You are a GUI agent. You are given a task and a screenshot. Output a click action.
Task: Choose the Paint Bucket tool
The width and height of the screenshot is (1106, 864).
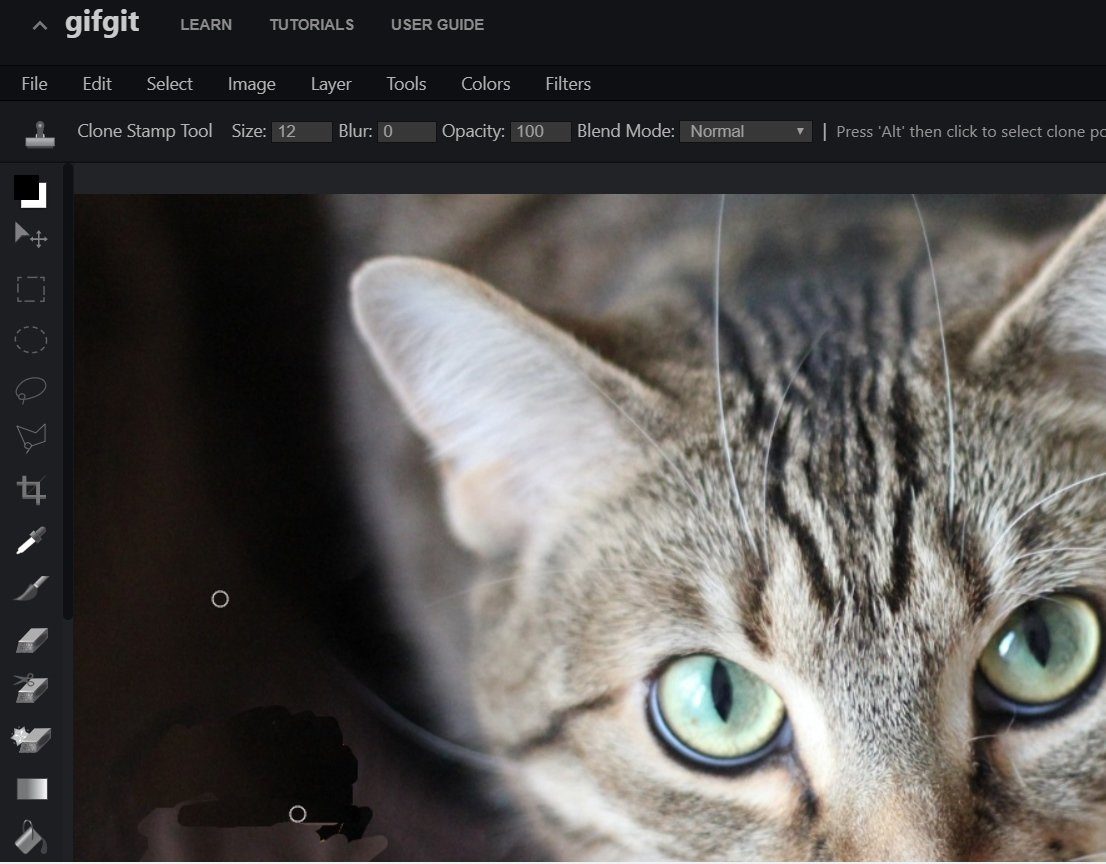tap(31, 836)
